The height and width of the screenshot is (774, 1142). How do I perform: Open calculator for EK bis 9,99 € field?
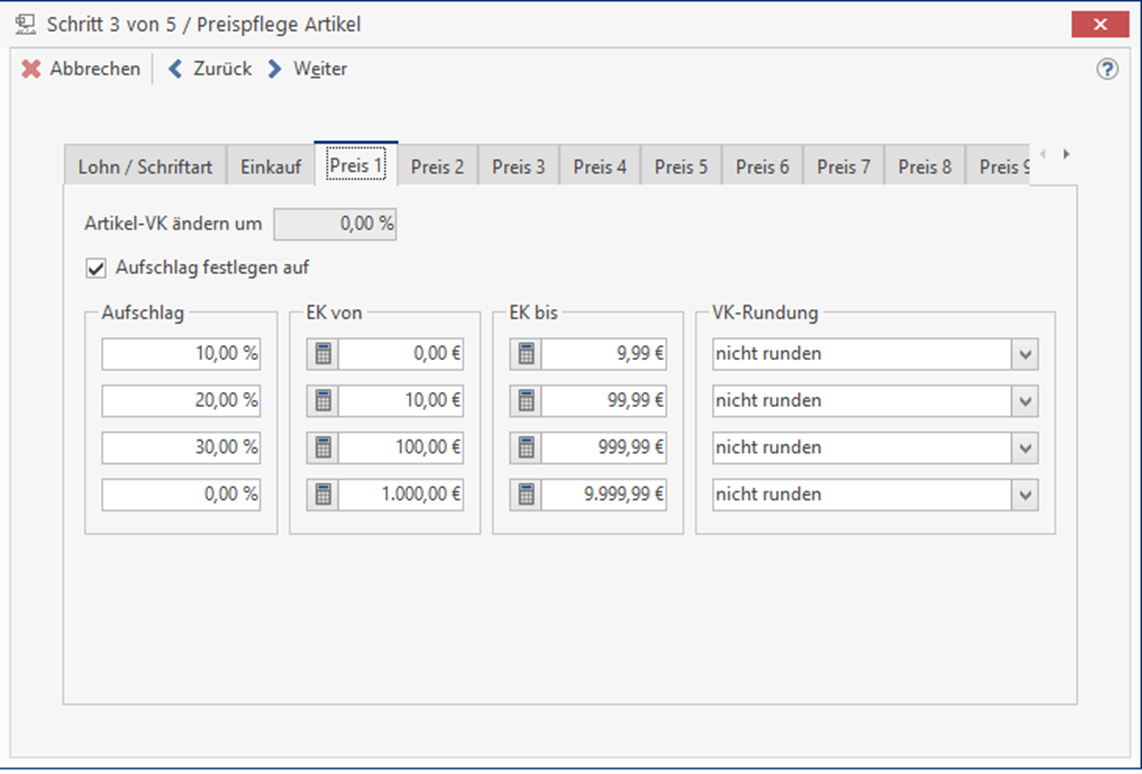[526, 354]
